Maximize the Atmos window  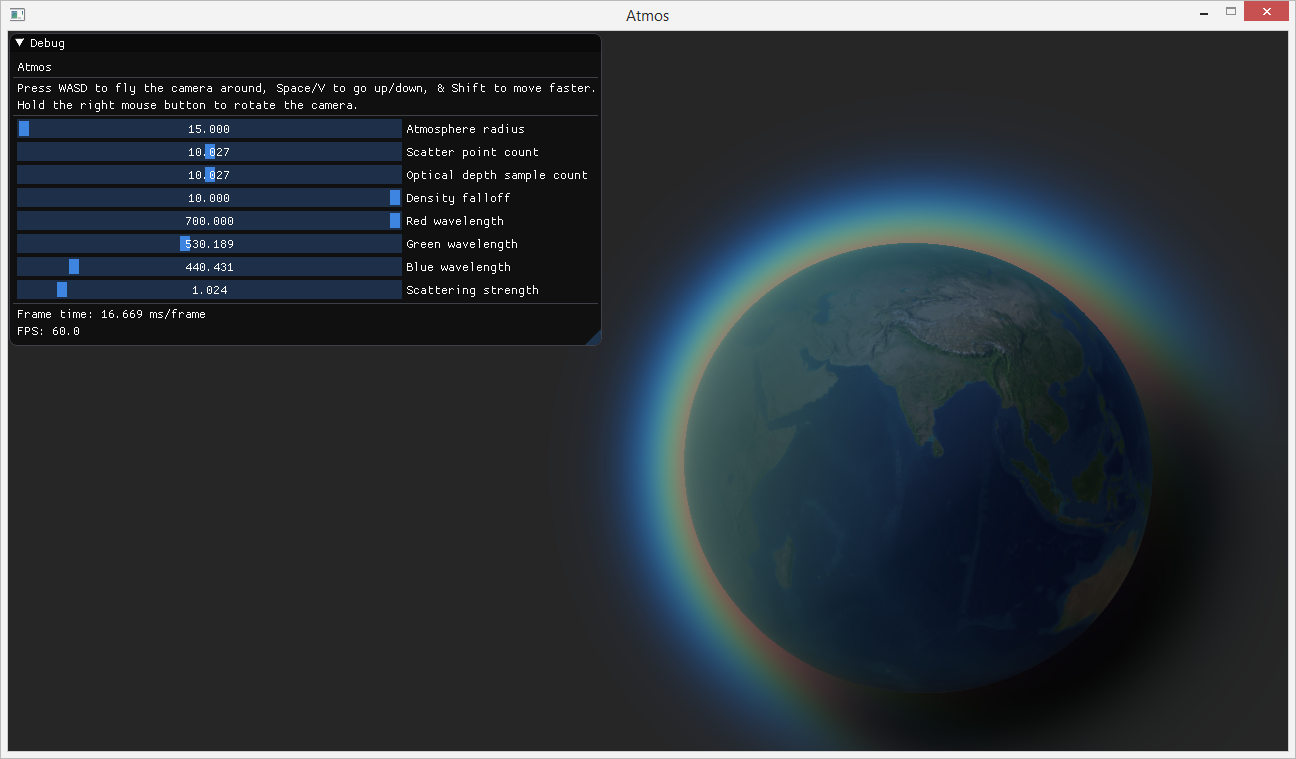1231,12
